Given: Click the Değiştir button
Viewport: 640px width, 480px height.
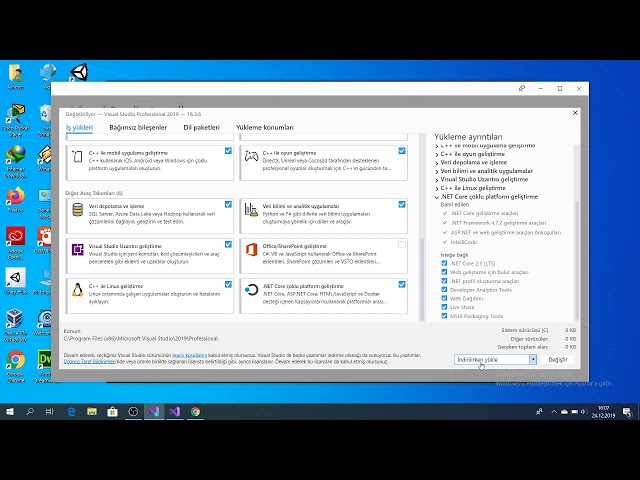Looking at the screenshot, I should tap(558, 359).
